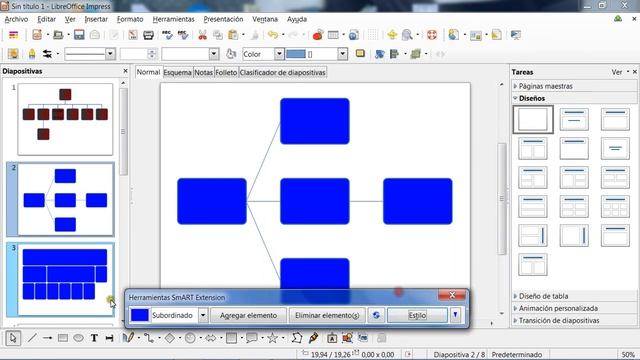Select the Block arrows tool
The width and height of the screenshot is (640, 360).
(x=211, y=338)
